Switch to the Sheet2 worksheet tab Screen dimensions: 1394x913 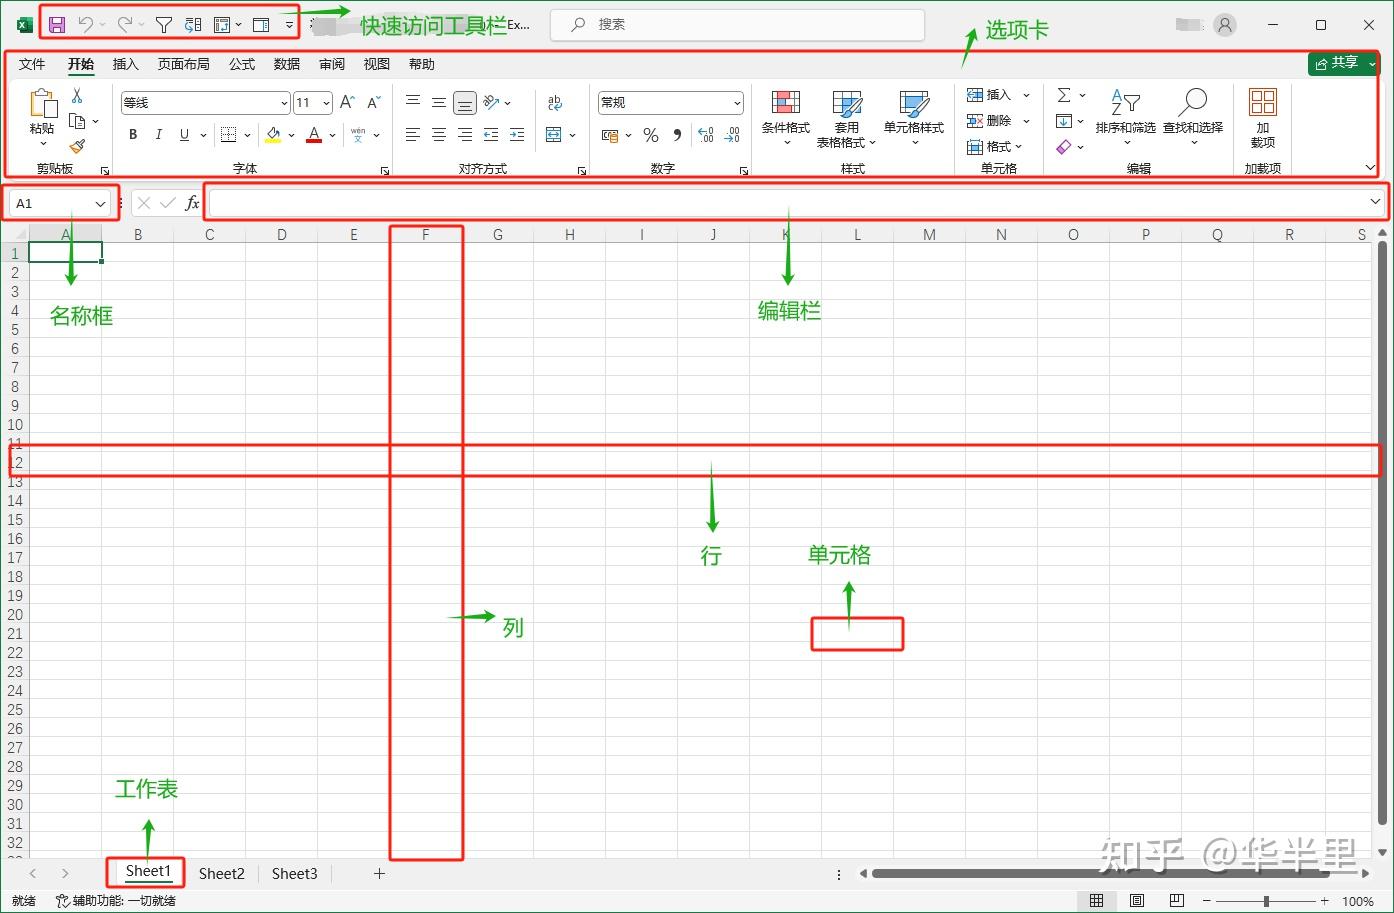click(222, 873)
